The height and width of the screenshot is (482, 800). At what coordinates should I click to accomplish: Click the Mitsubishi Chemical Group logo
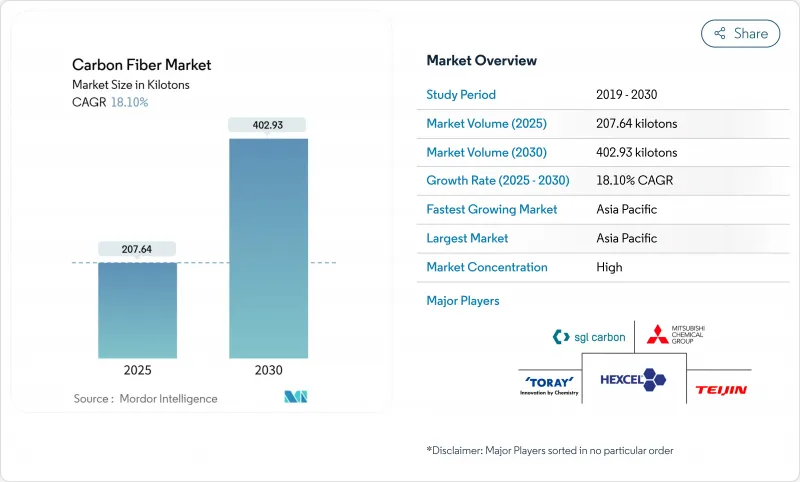(x=688, y=335)
